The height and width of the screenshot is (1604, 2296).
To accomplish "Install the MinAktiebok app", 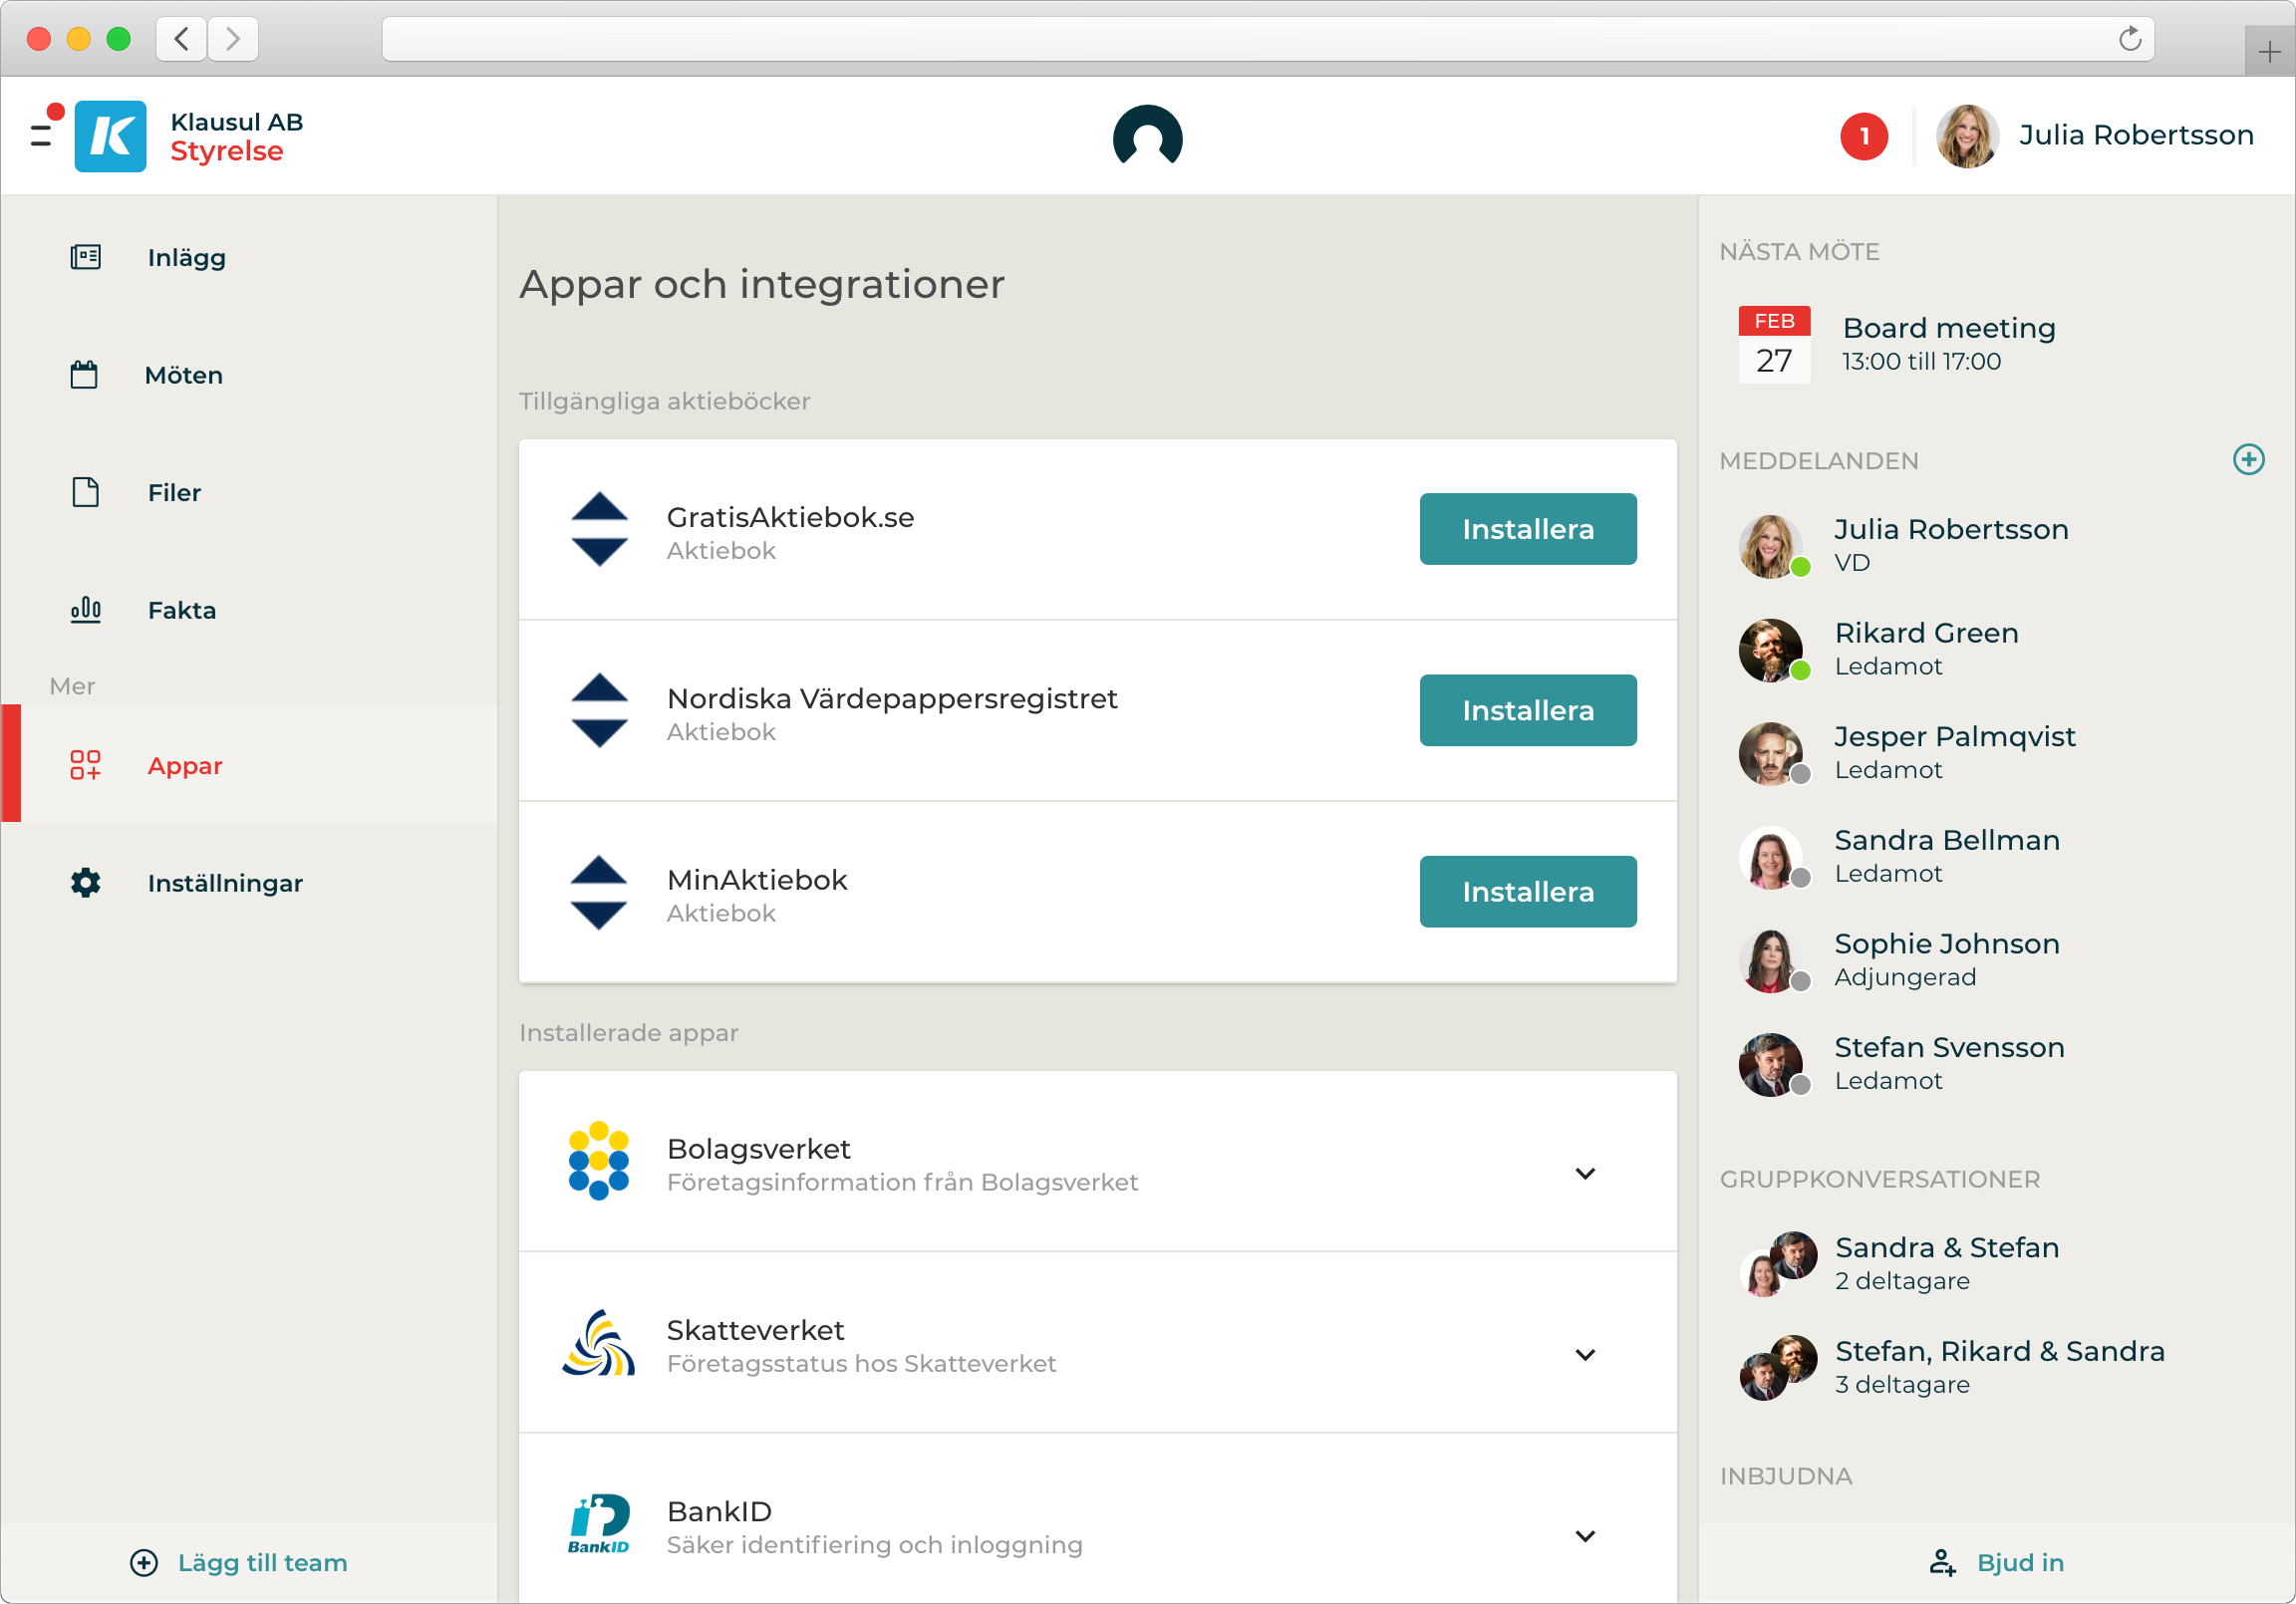I will [x=1527, y=891].
